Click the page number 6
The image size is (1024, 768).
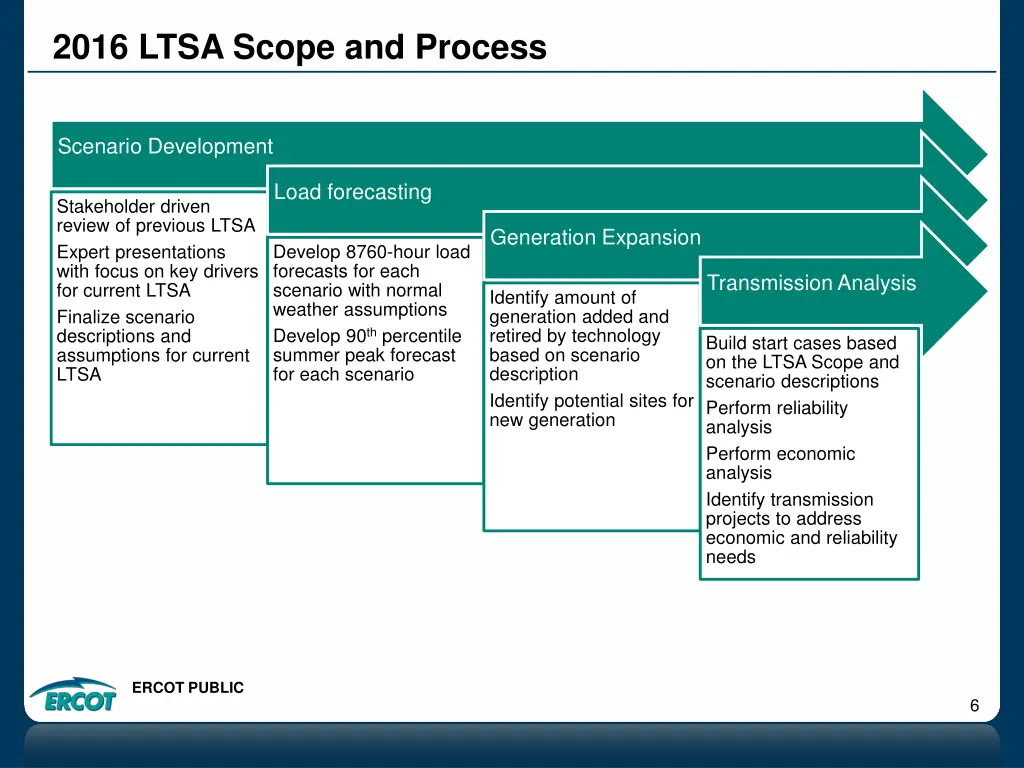pos(974,707)
